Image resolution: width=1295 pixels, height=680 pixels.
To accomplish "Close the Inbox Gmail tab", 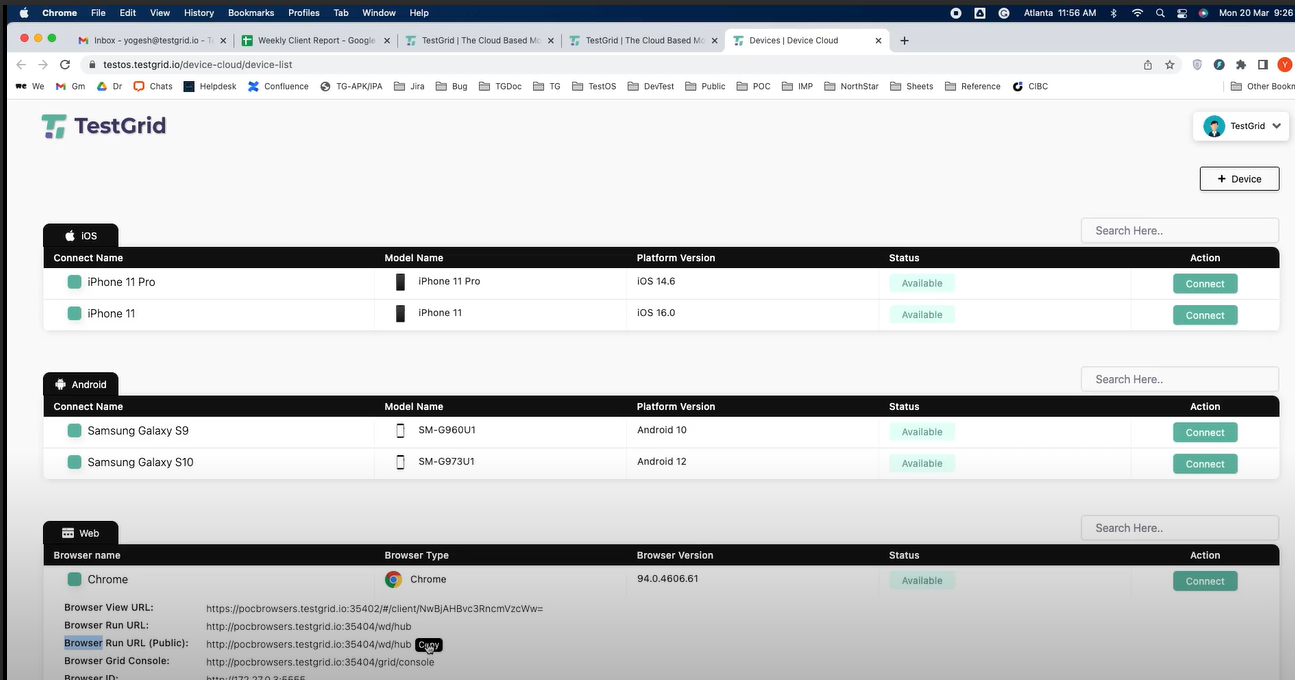I will (x=222, y=41).
